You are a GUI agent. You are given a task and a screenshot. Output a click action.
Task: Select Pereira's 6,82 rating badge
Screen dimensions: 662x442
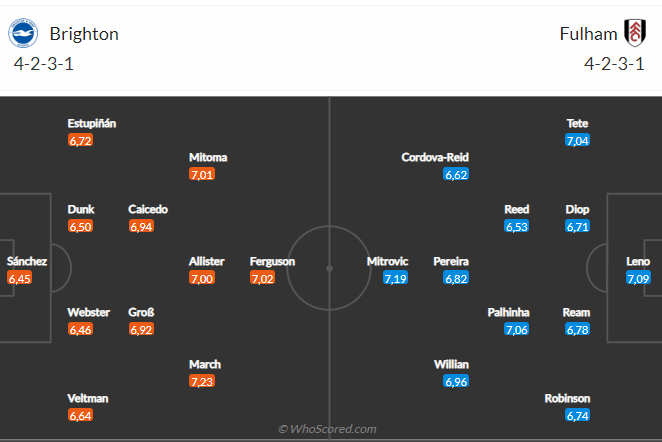pyautogui.click(x=456, y=278)
